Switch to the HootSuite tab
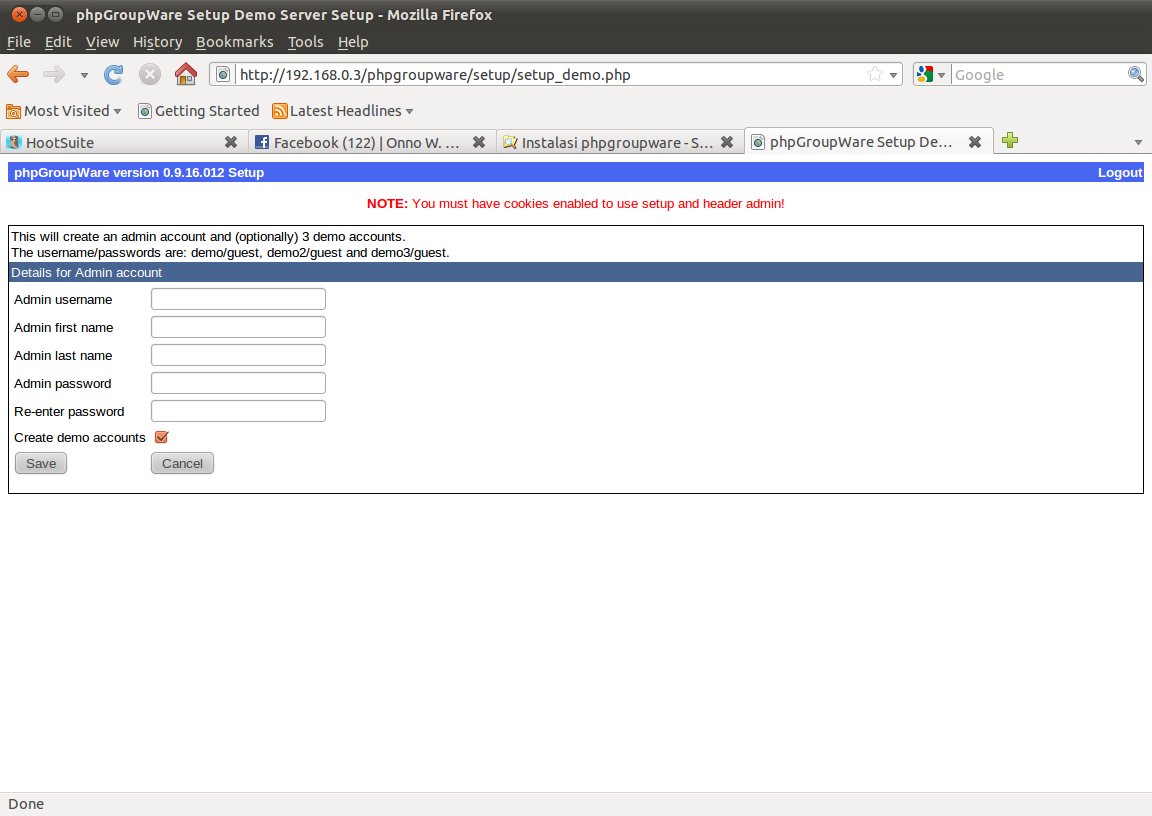The width and height of the screenshot is (1152, 816). pyautogui.click(x=123, y=142)
